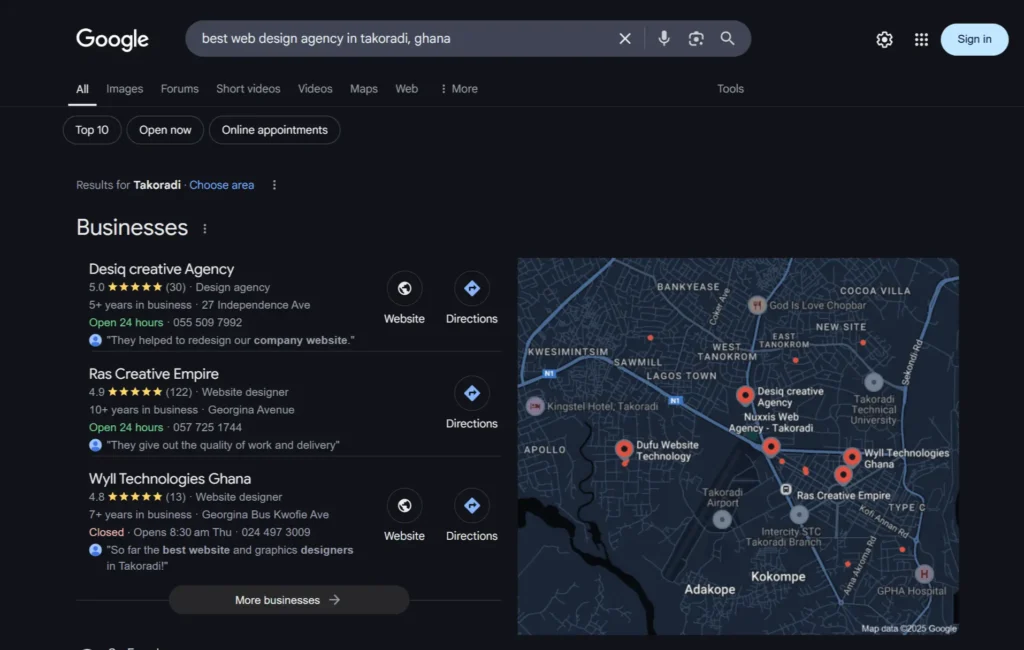The height and width of the screenshot is (650, 1024).
Task: Click Desiq creative Agency map pin
Action: [745, 395]
